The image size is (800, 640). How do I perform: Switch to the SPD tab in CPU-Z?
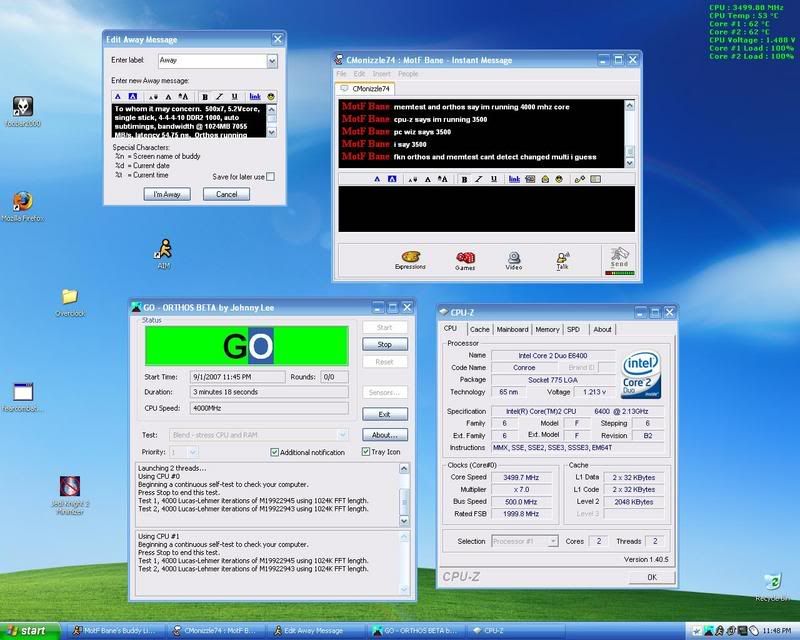[573, 330]
